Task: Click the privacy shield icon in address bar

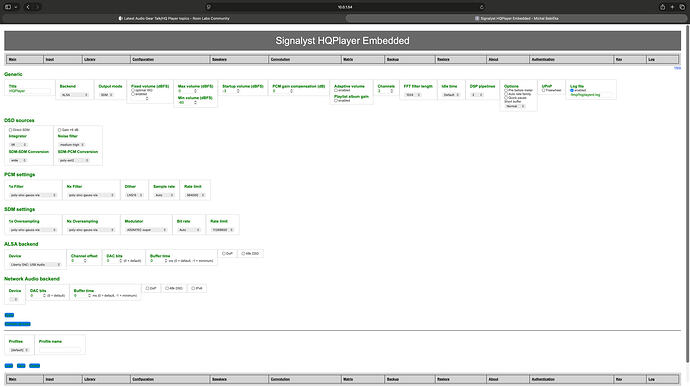Action: [209, 7]
